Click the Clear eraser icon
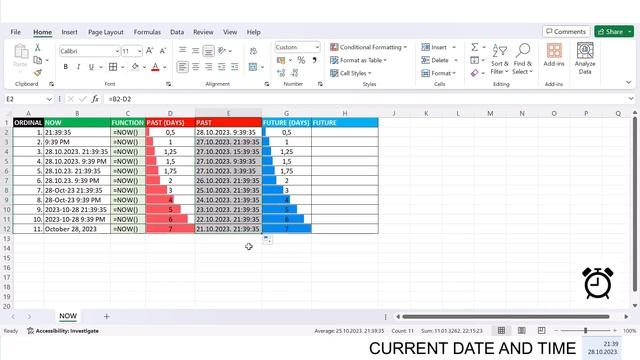 pos(474,73)
